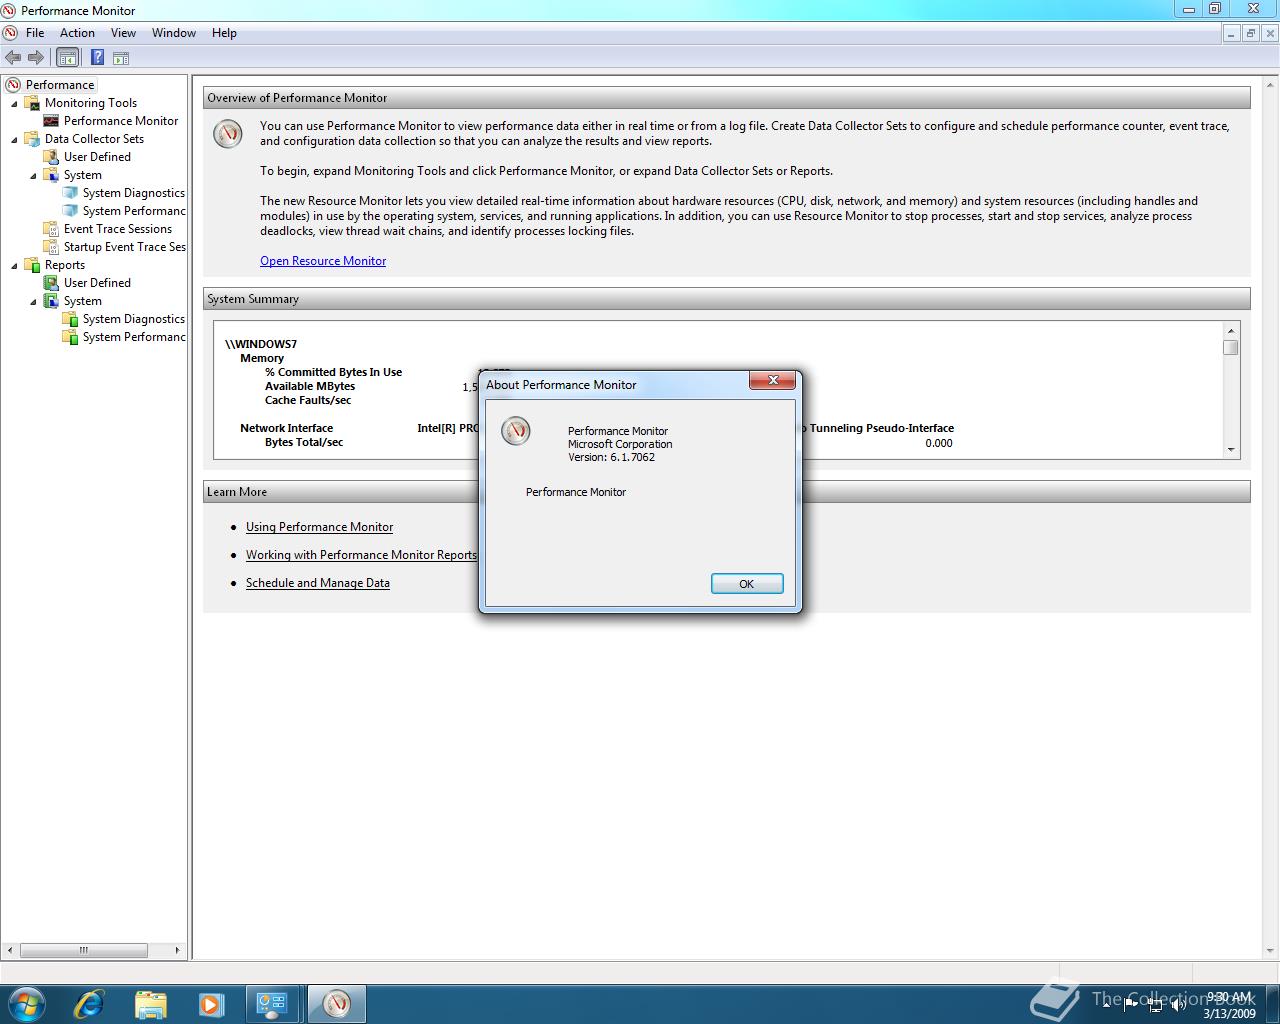
Task: Select Performance Monitor under Monitoring Tools
Action: pyautogui.click(x=121, y=121)
